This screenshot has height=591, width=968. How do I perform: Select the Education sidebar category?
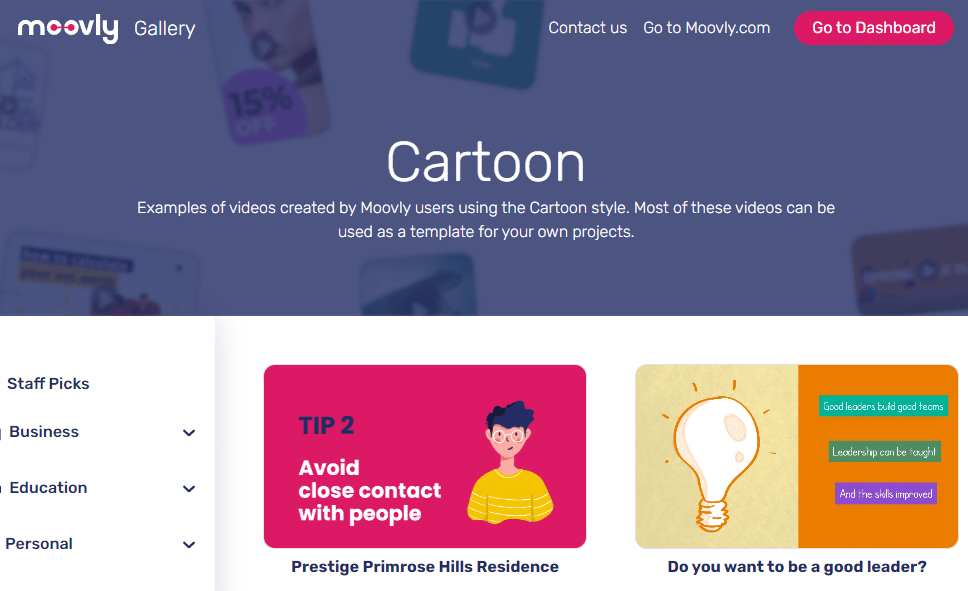[x=47, y=487]
